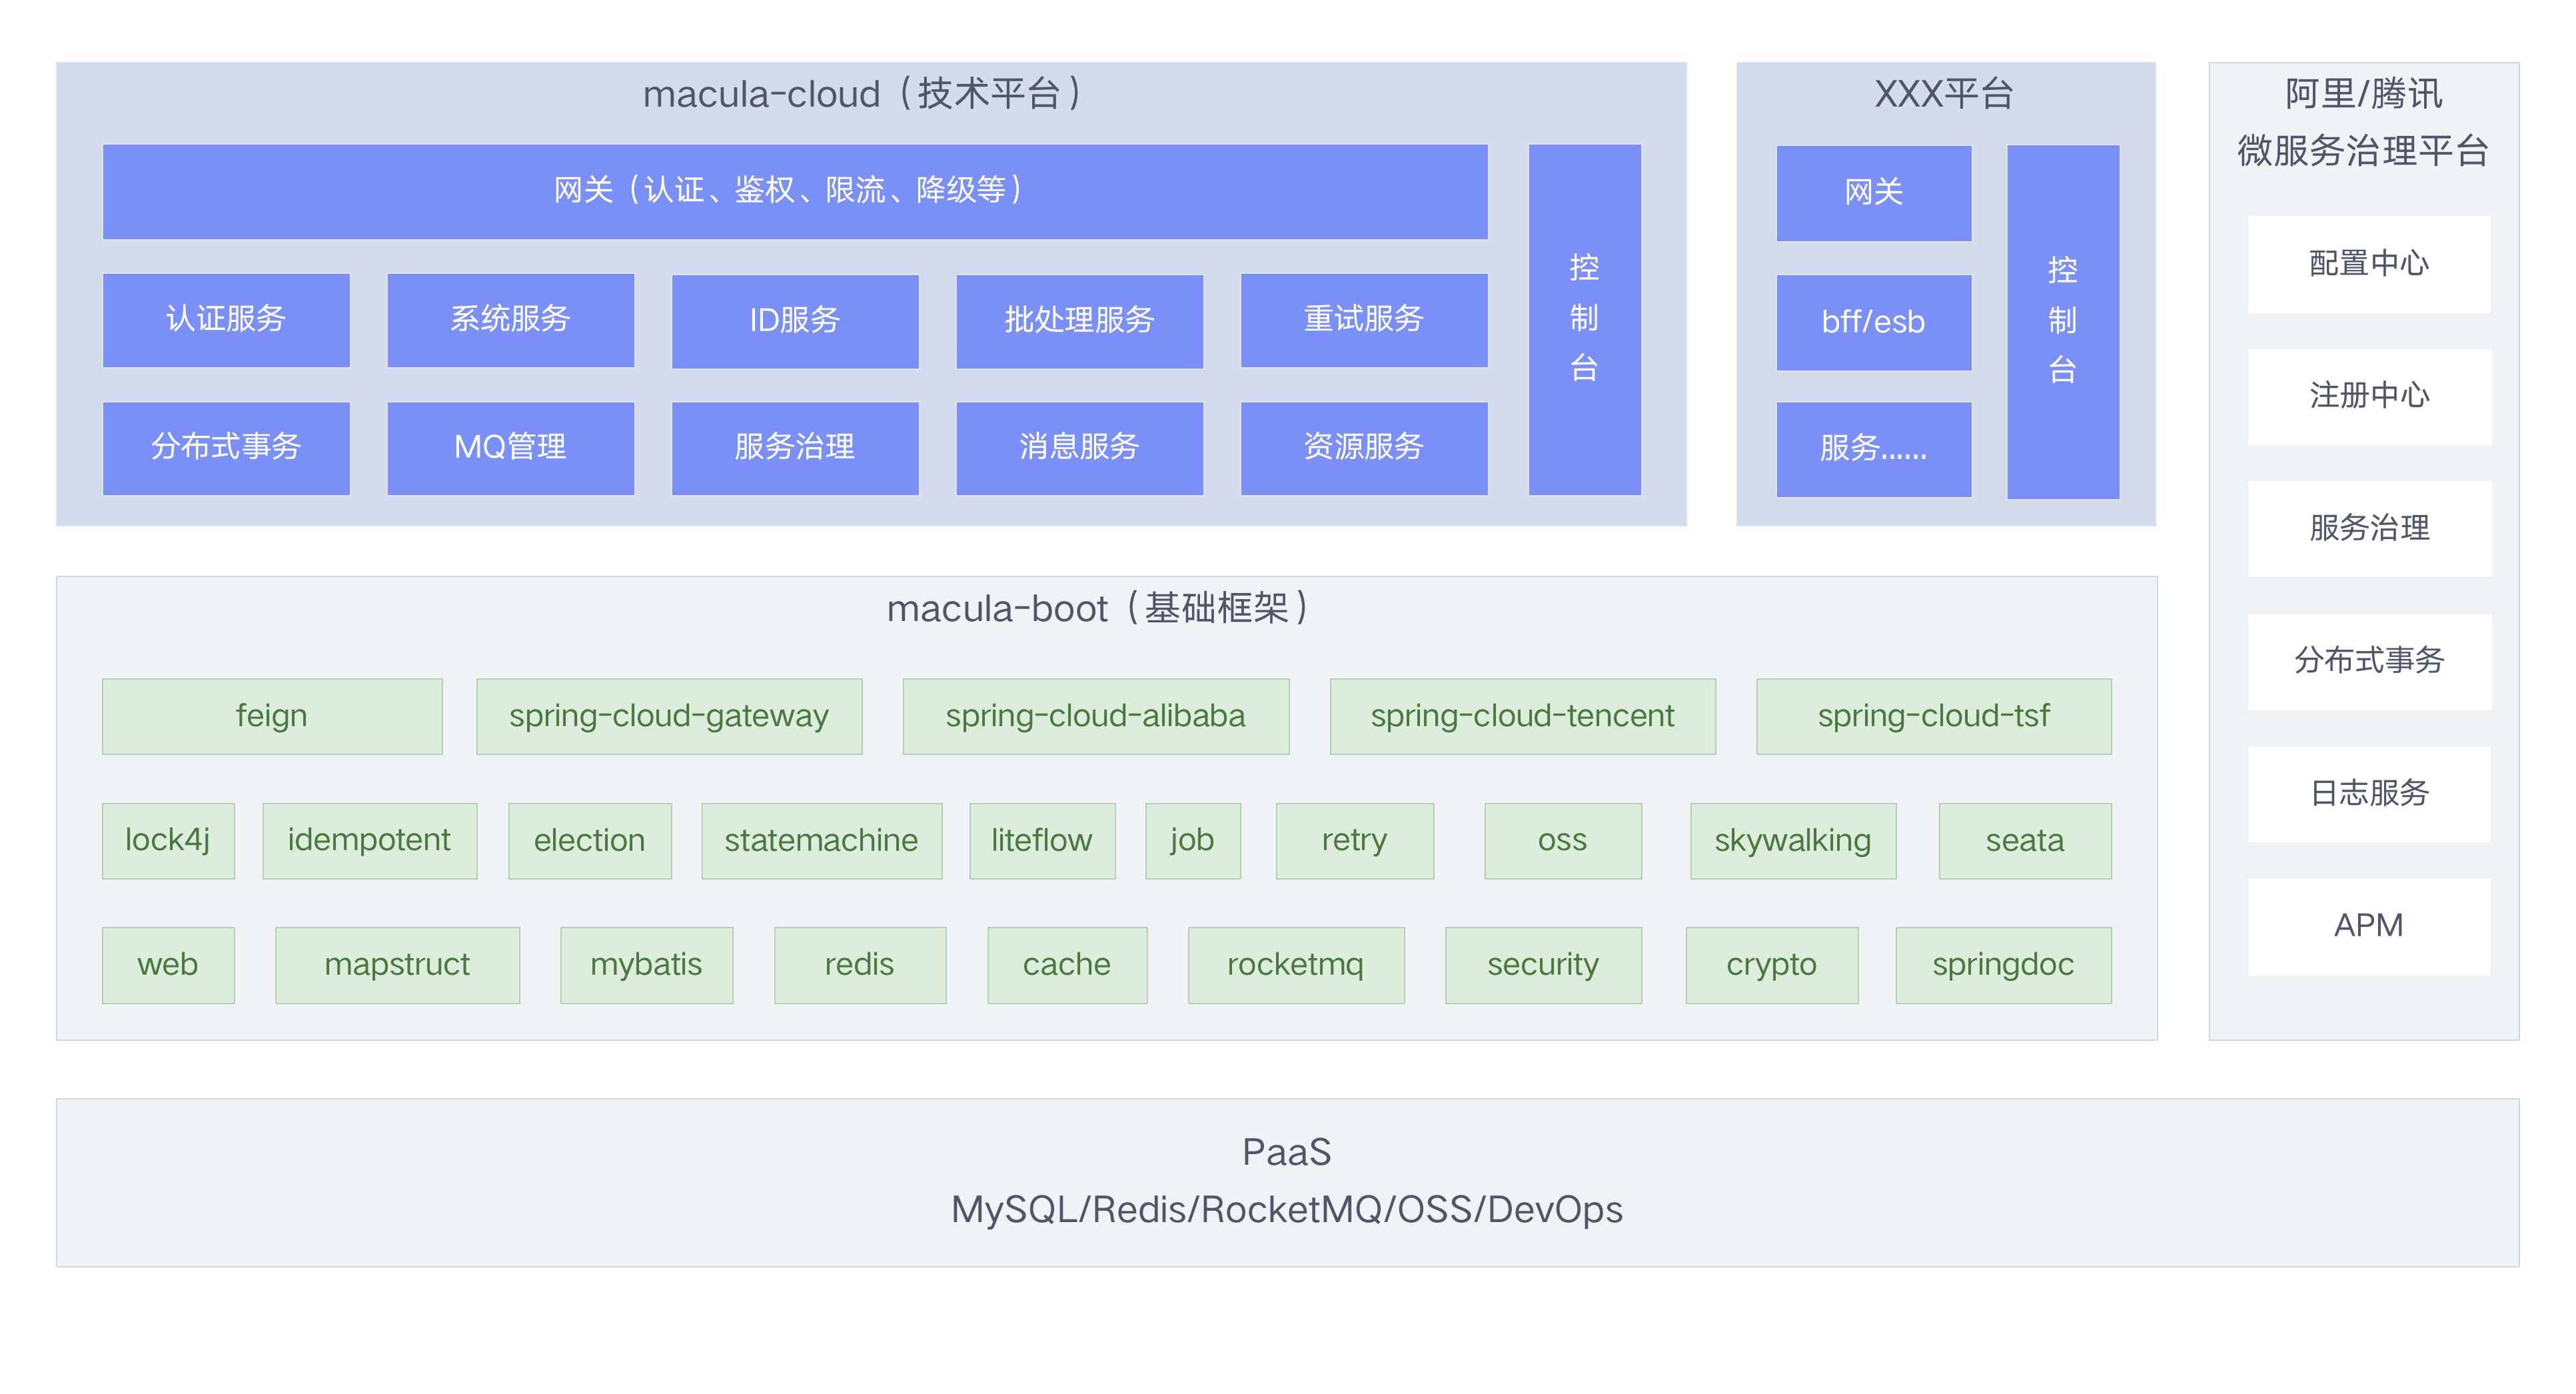Viewport: 2576px width, 1394px height.
Task: Click the ID服务 box
Action: pyautogui.click(x=794, y=320)
